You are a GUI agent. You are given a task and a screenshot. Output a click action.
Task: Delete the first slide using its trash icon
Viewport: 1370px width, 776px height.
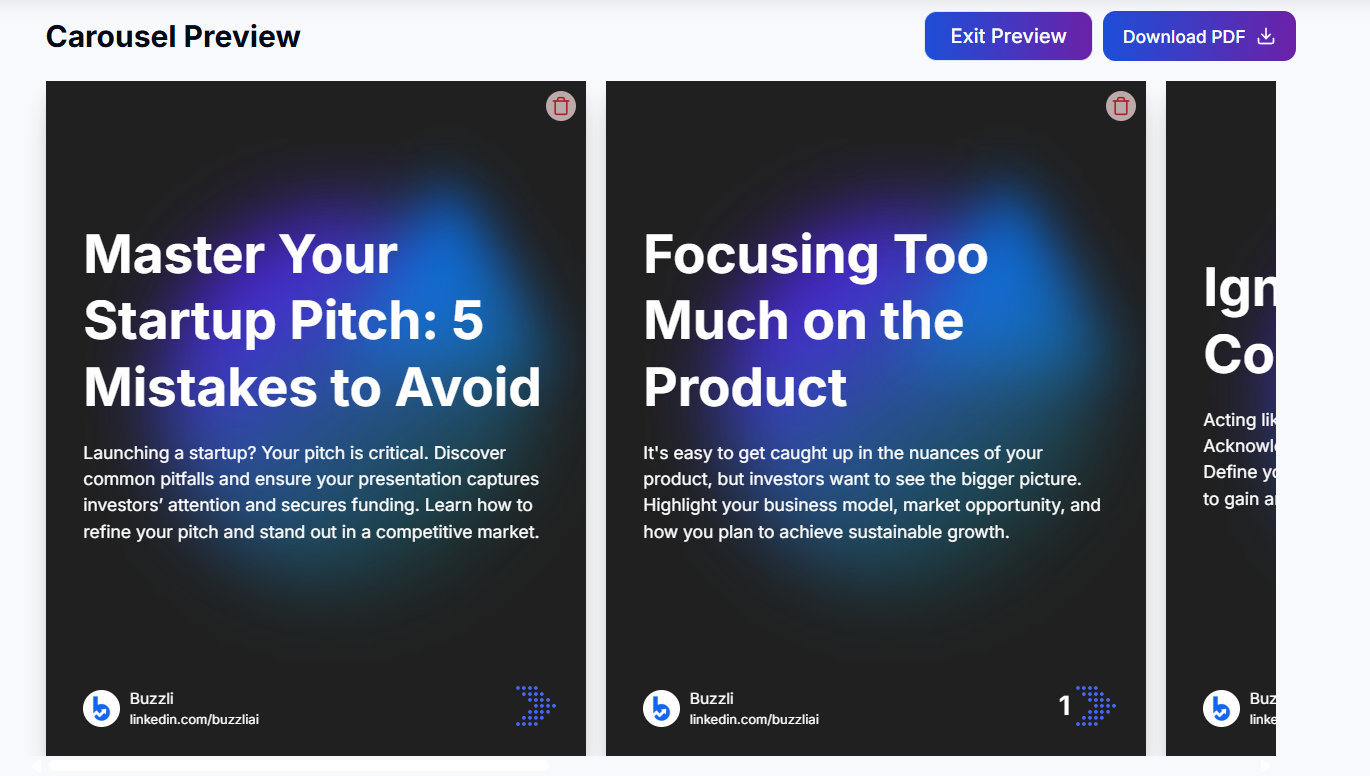pos(561,106)
